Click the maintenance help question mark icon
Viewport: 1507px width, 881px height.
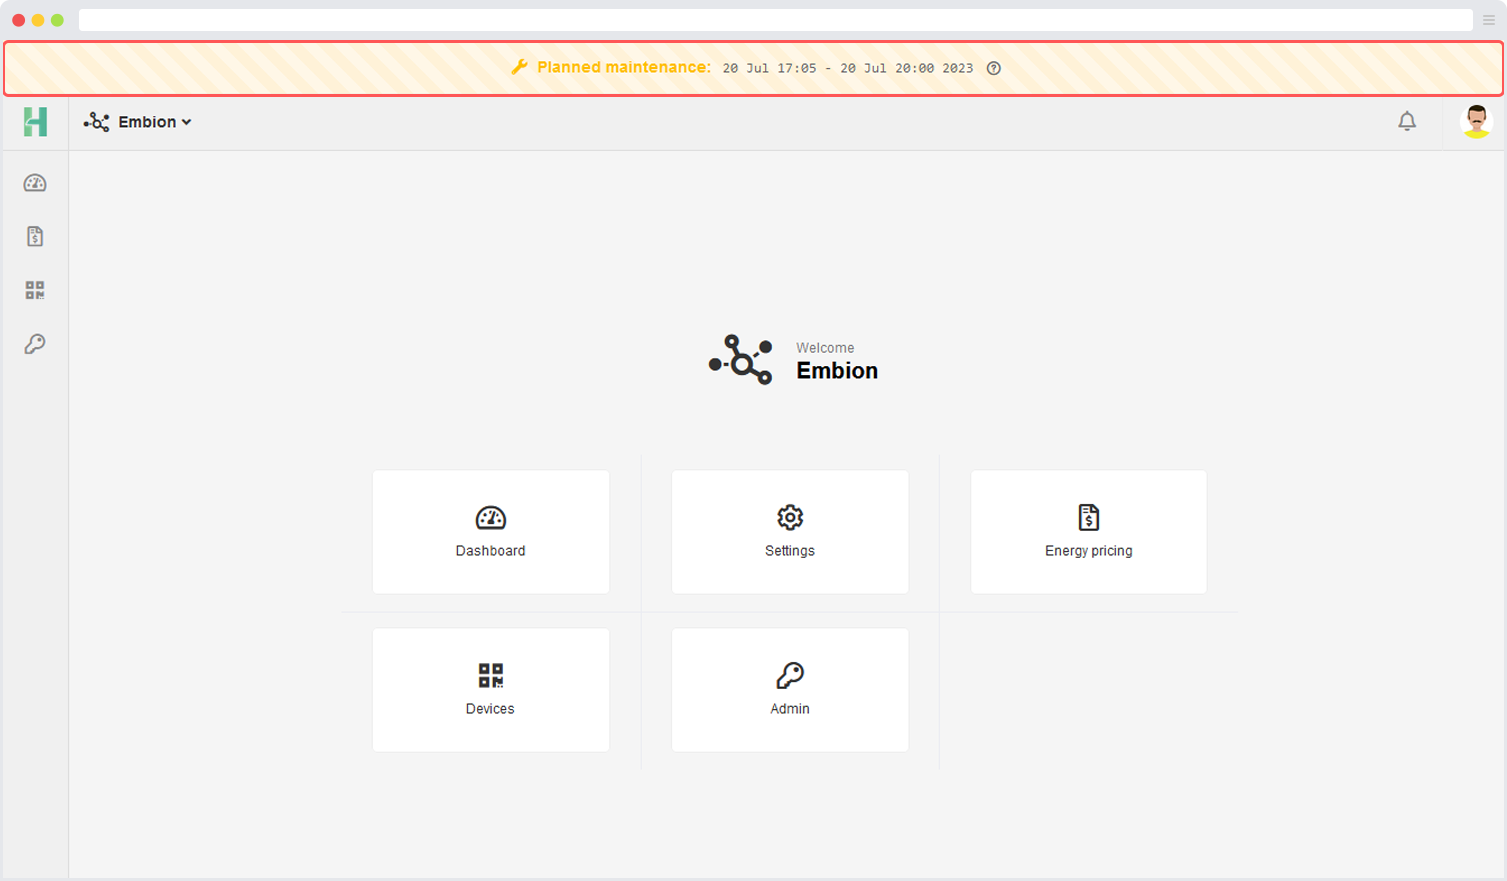click(993, 68)
